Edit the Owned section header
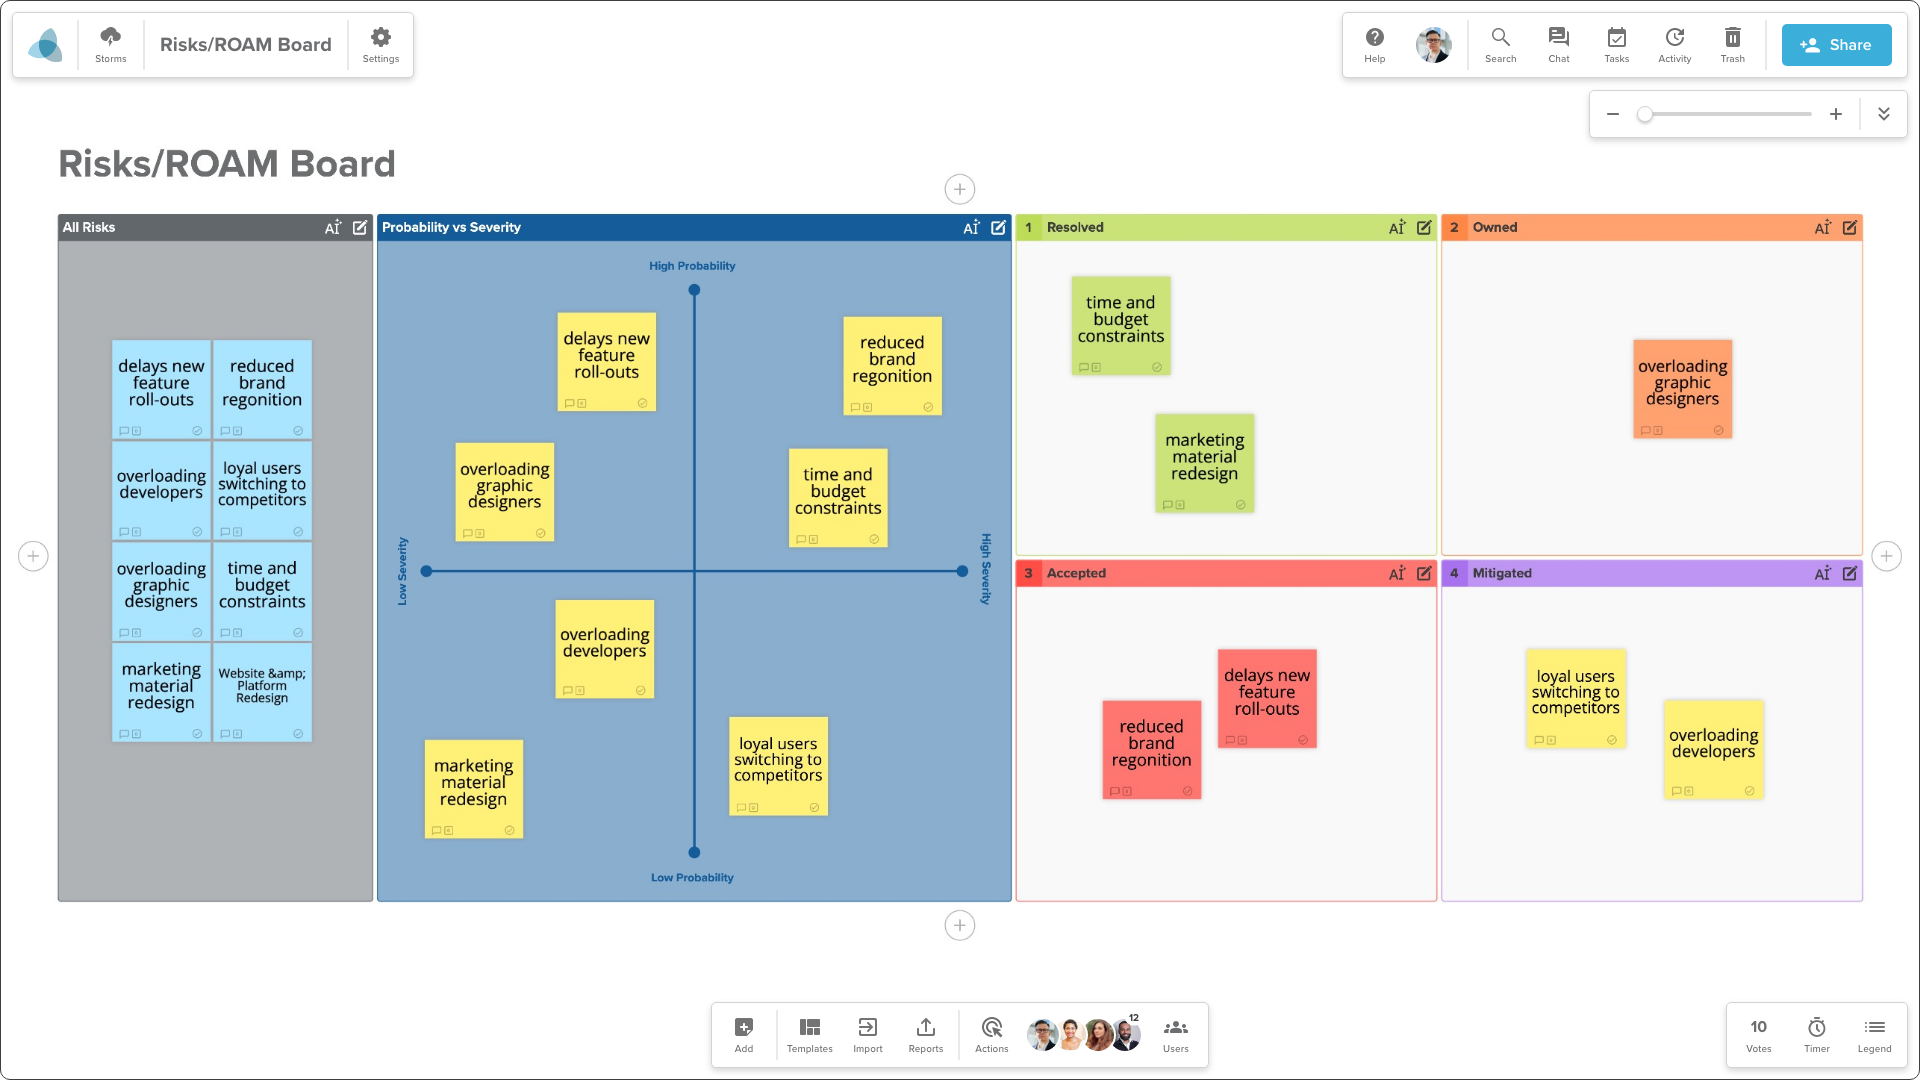The width and height of the screenshot is (1920, 1080). [1849, 228]
